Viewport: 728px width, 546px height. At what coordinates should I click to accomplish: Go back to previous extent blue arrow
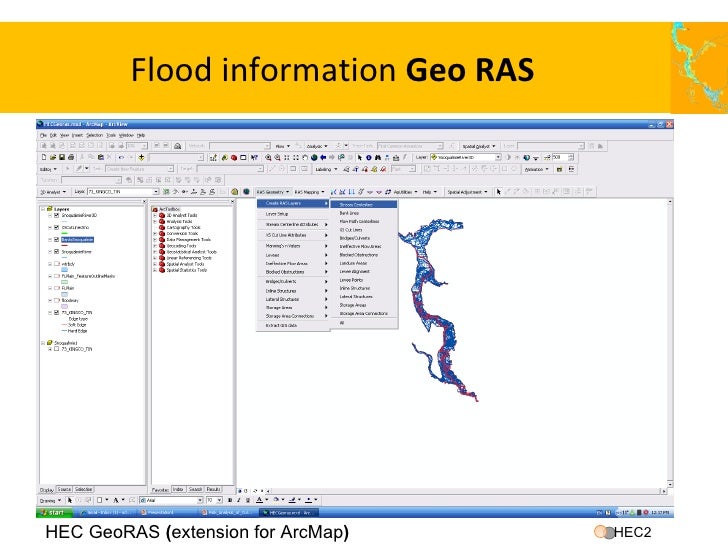pyautogui.click(x=323, y=157)
